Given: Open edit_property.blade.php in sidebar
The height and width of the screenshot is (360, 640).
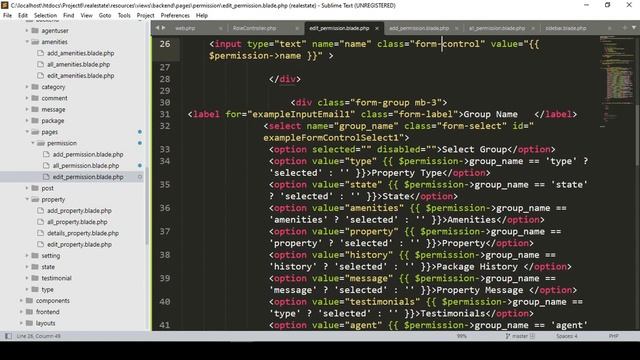Looking at the screenshot, I should point(79,244).
